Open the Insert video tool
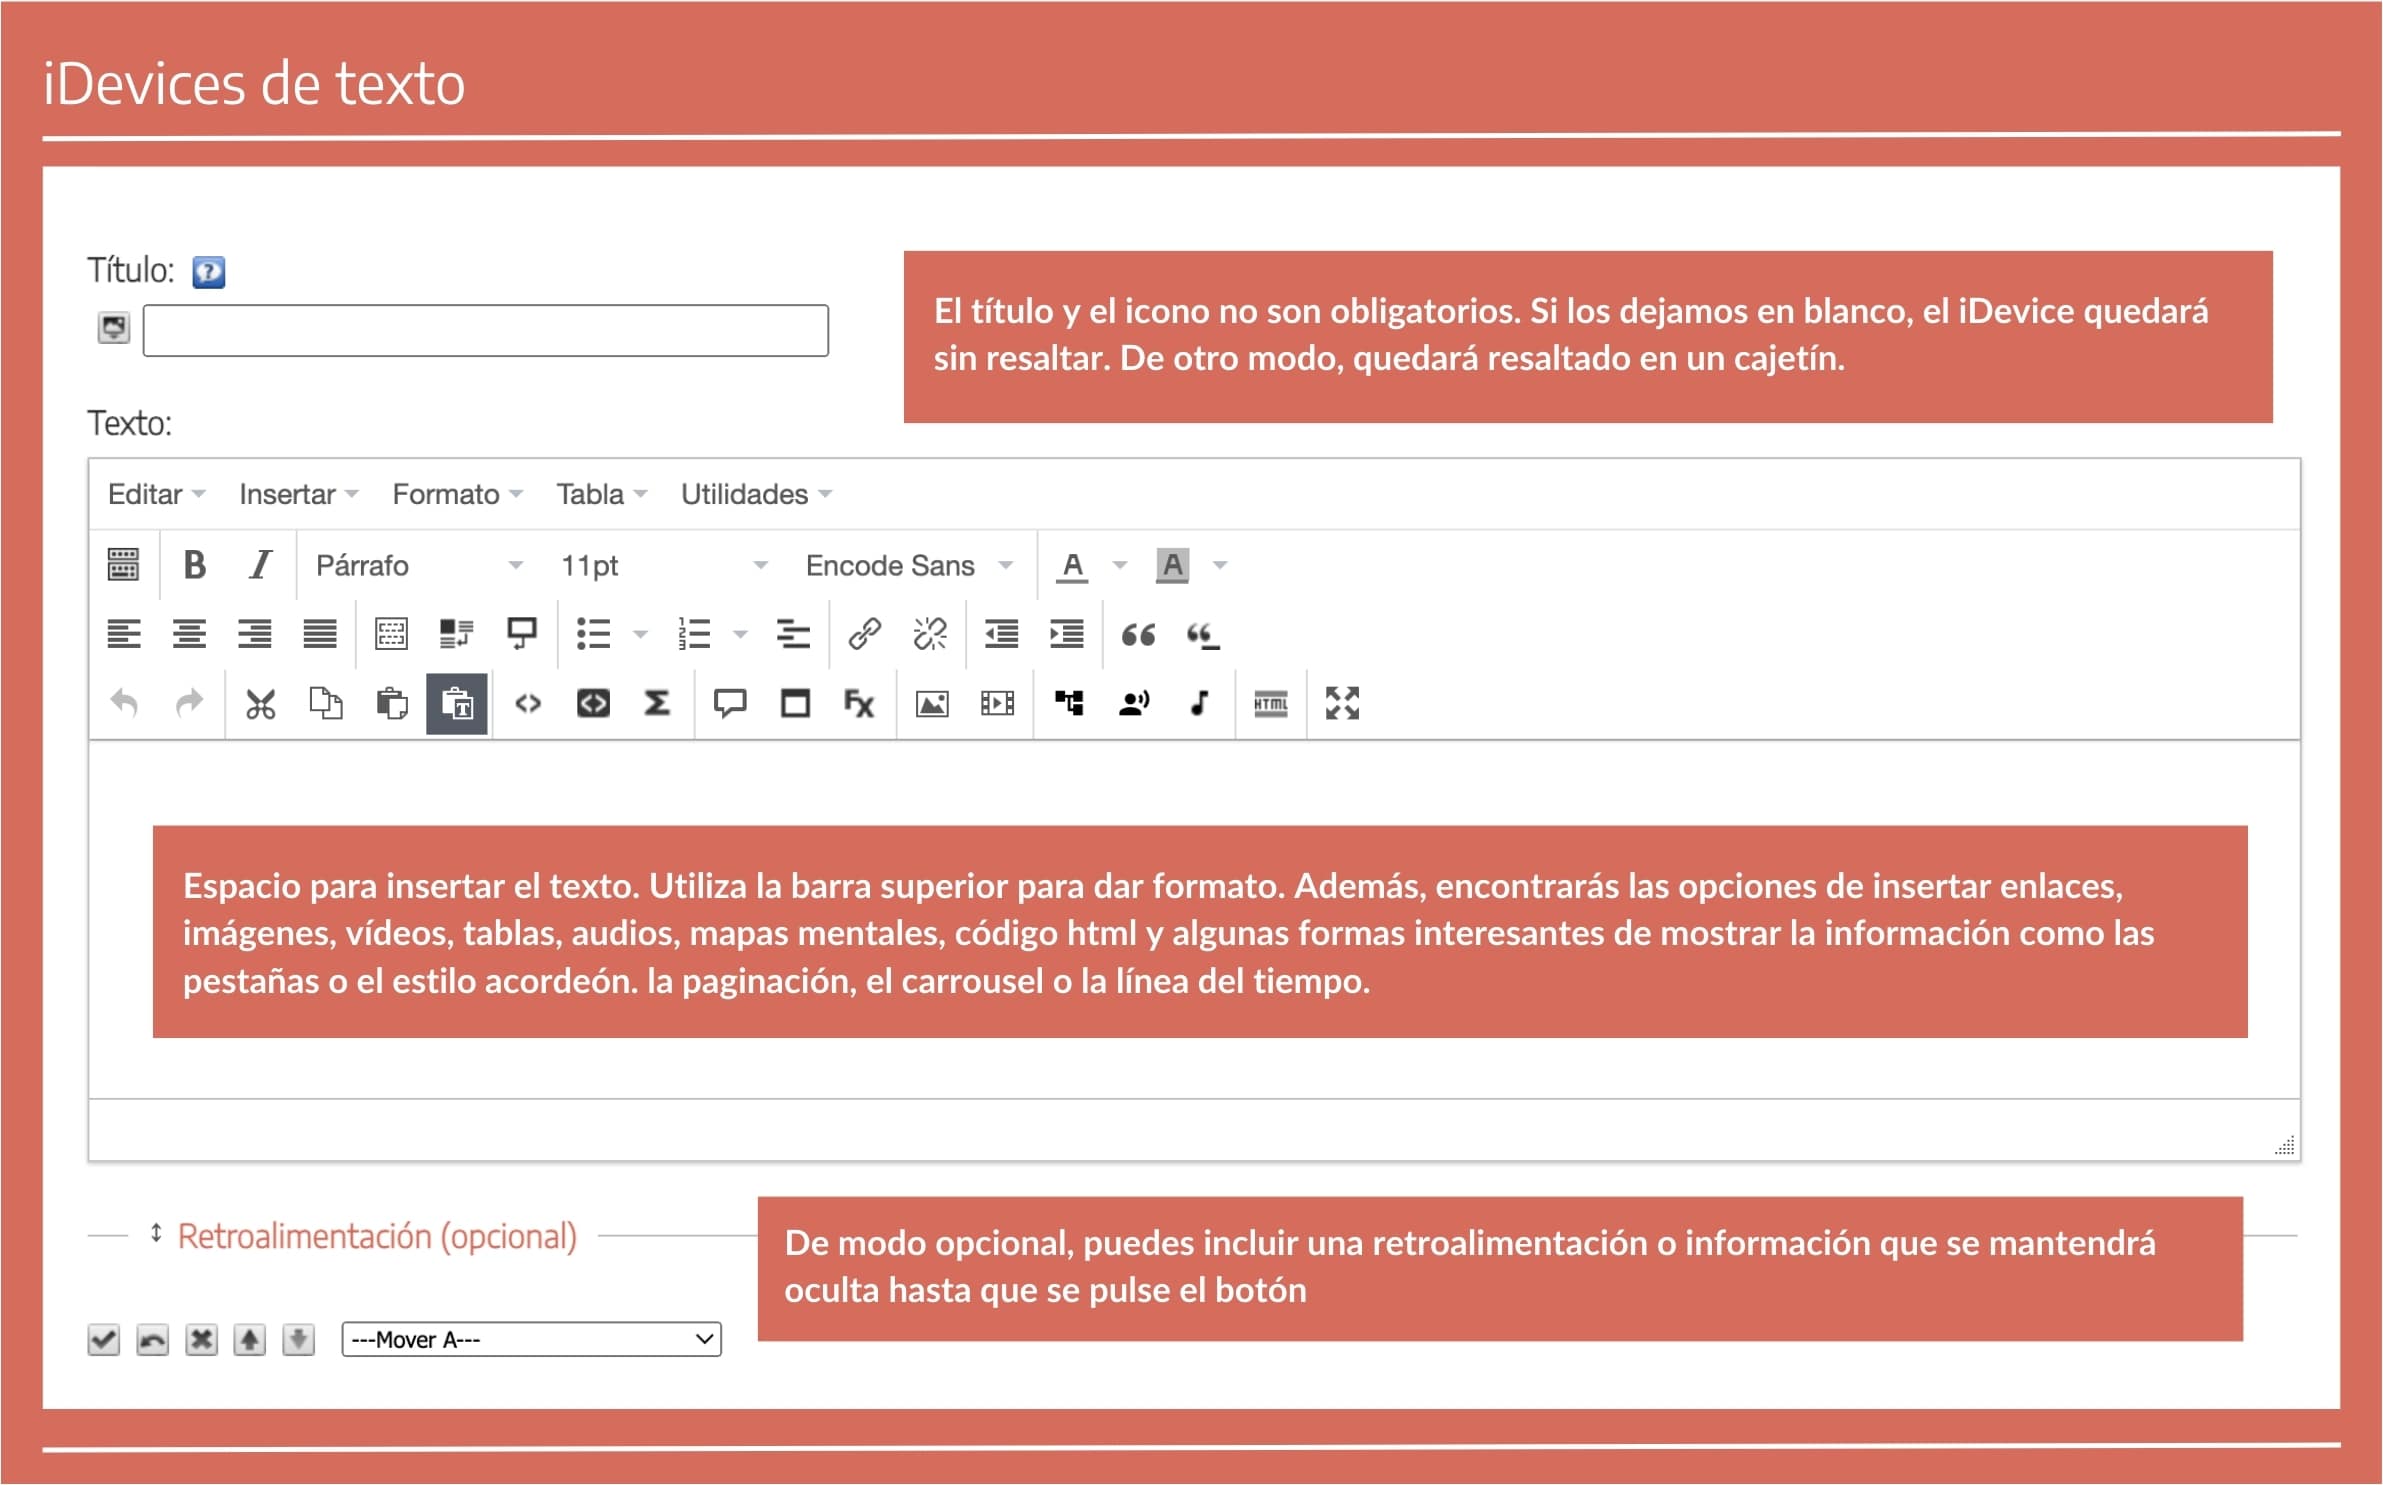This screenshot has width=2383, height=1485. 996,704
